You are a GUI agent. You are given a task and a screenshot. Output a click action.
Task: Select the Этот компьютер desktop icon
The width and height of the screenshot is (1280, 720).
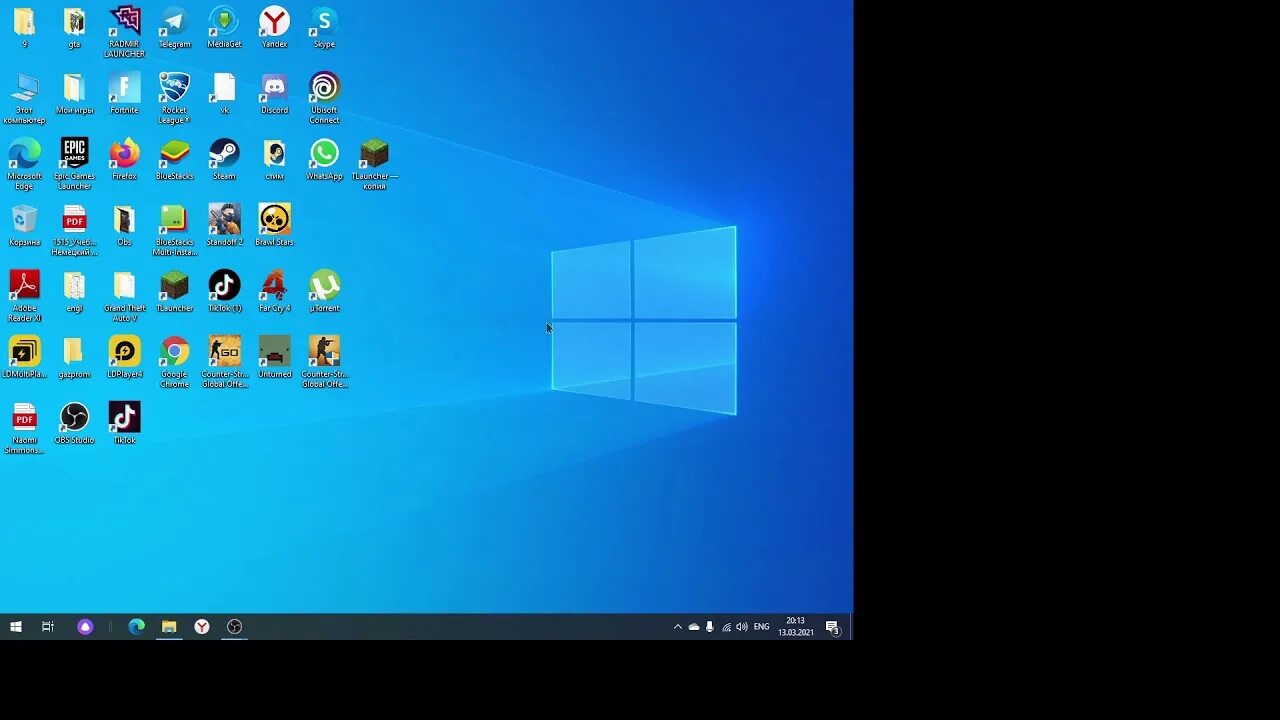[24, 97]
